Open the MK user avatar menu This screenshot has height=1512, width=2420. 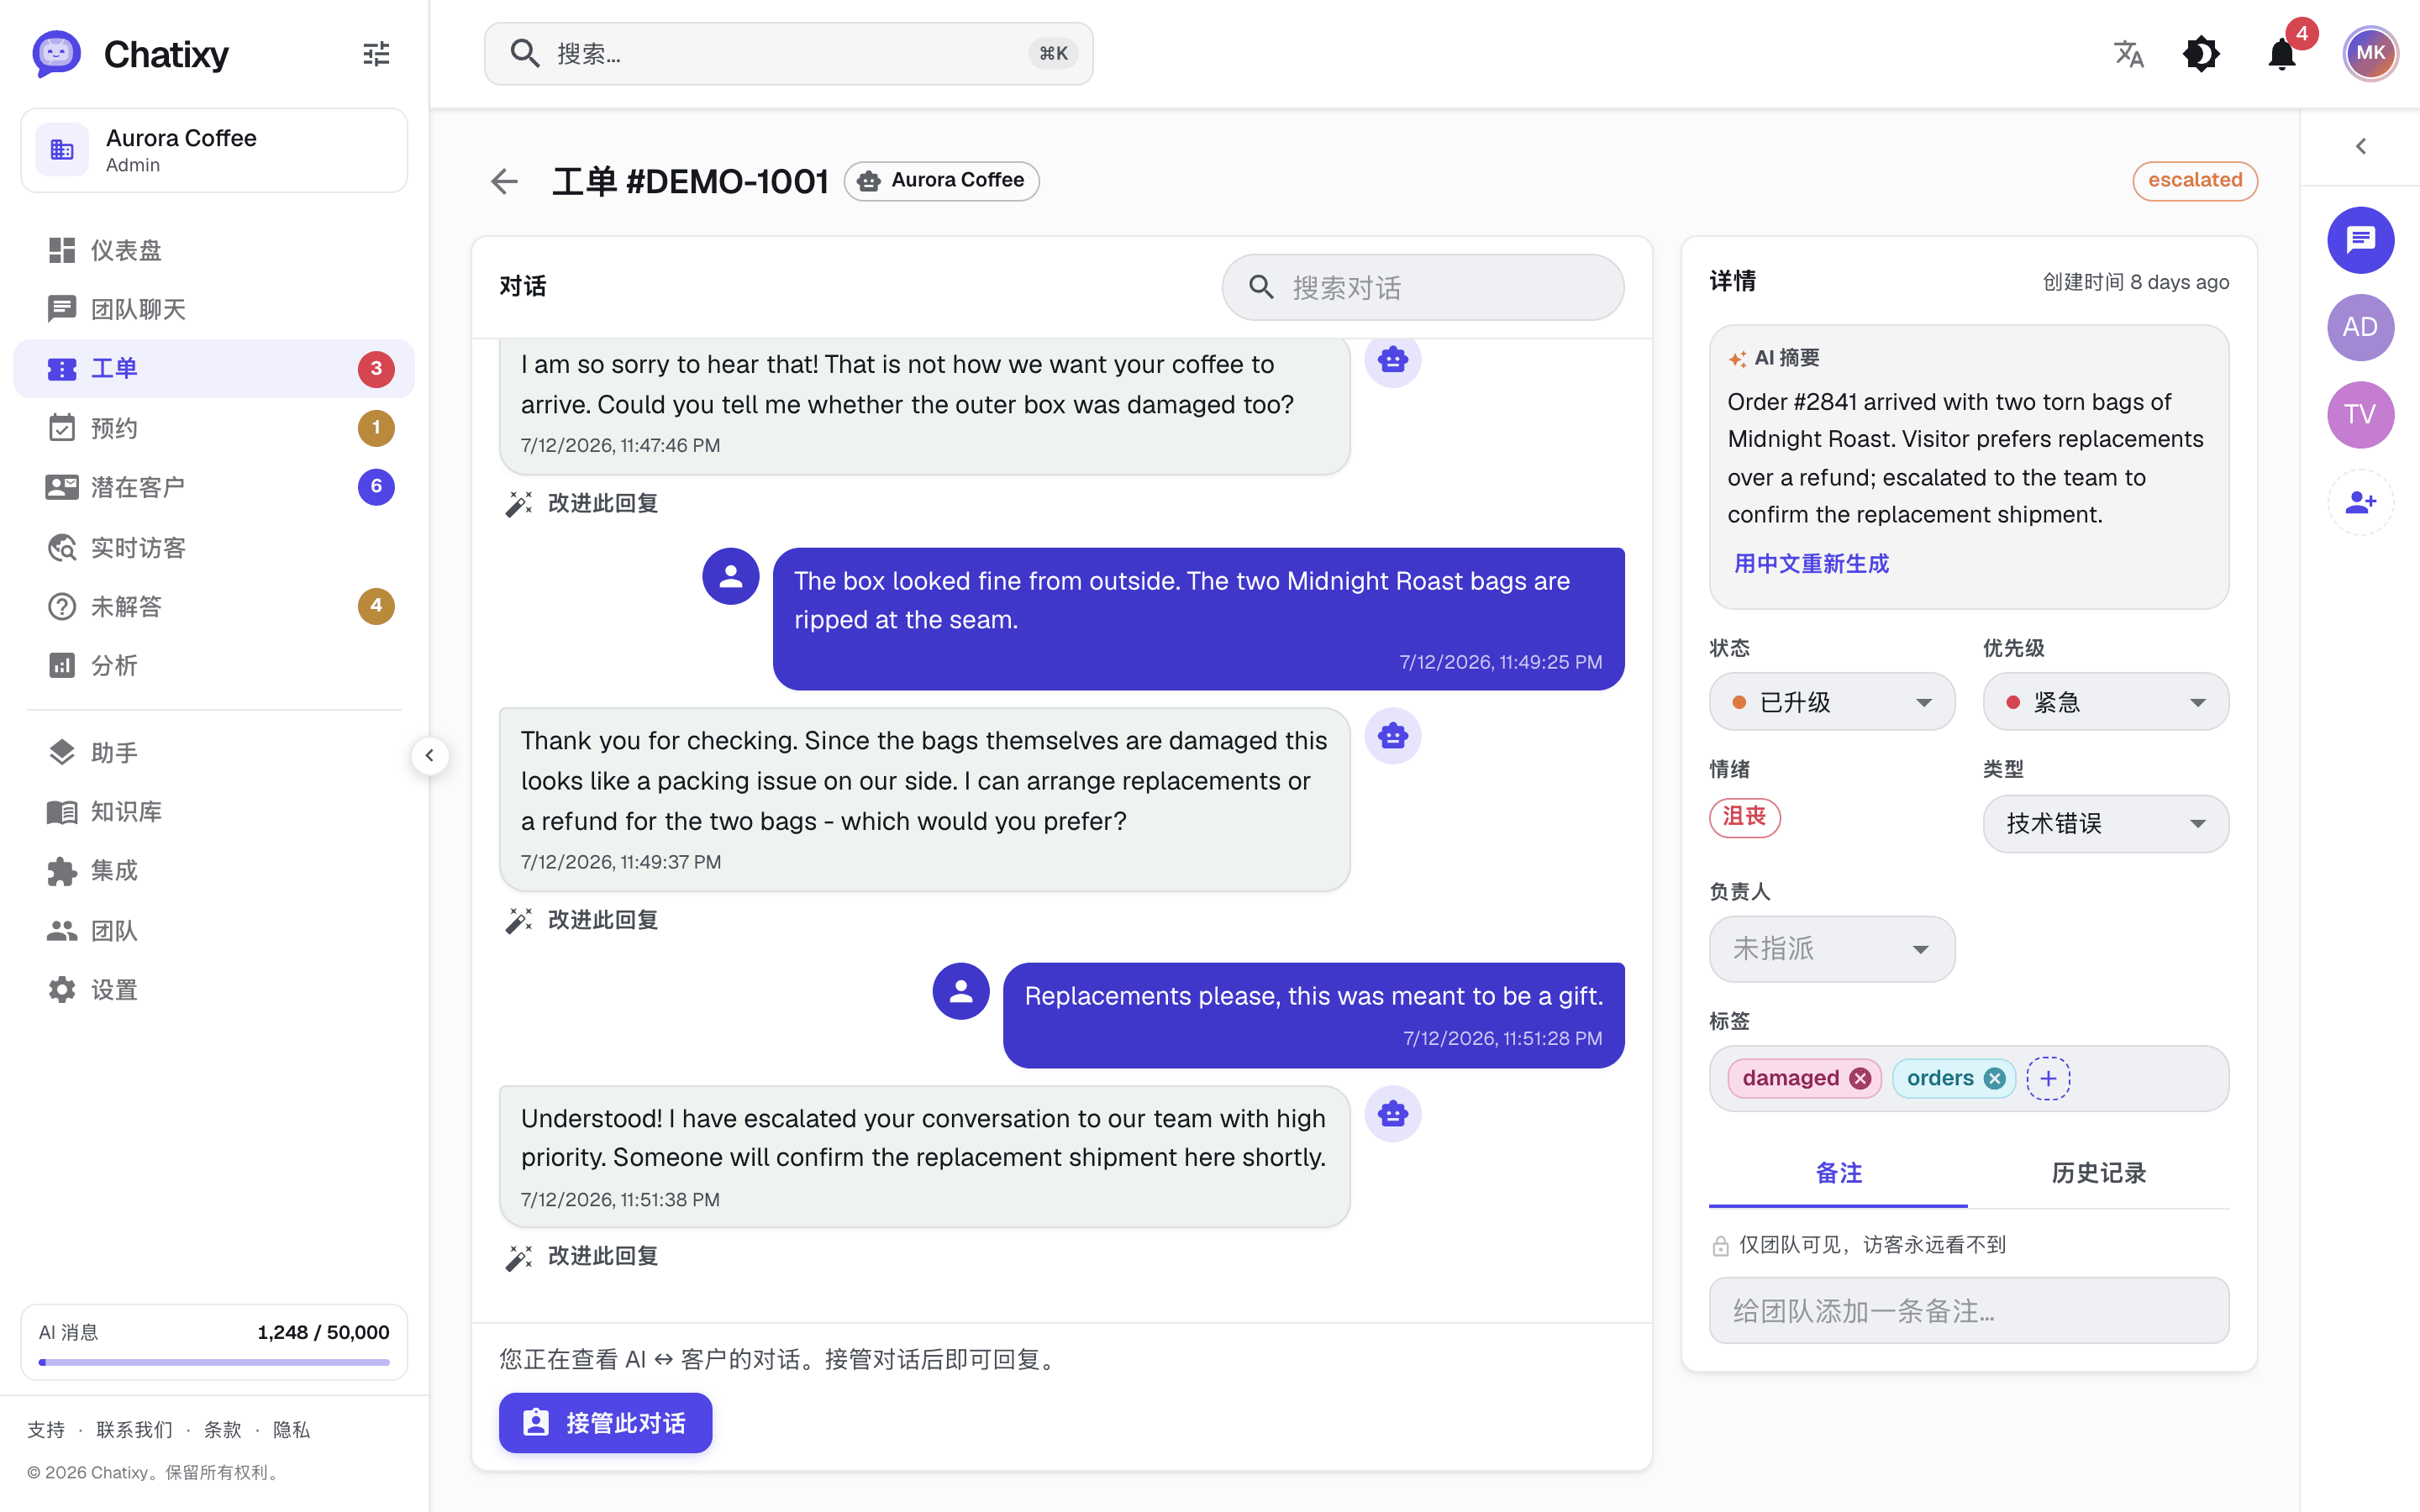point(2370,53)
